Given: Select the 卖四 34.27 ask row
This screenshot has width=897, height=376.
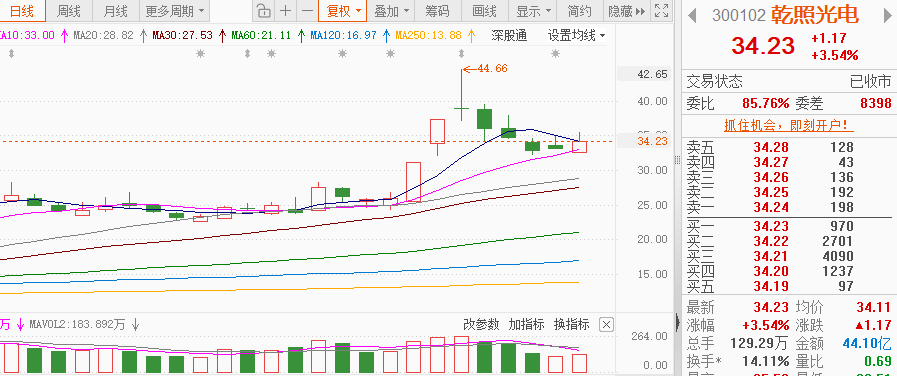Looking at the screenshot, I should [x=789, y=163].
